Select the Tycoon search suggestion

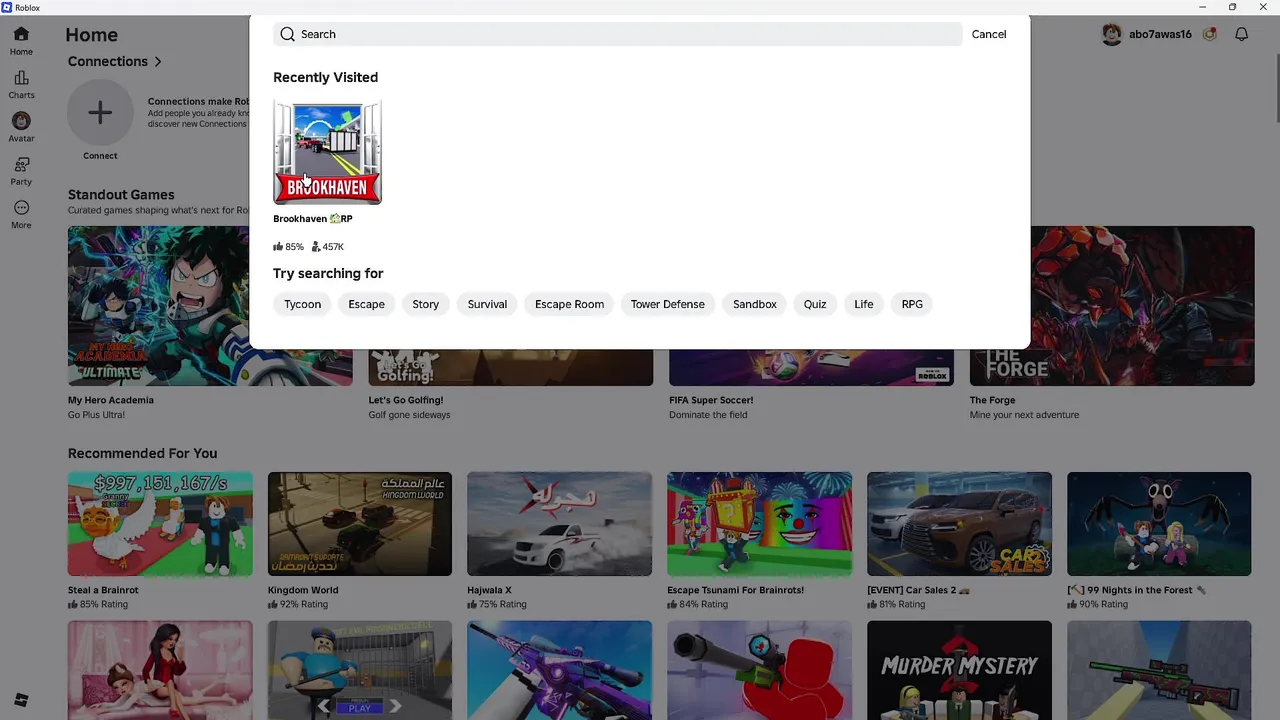pos(302,304)
